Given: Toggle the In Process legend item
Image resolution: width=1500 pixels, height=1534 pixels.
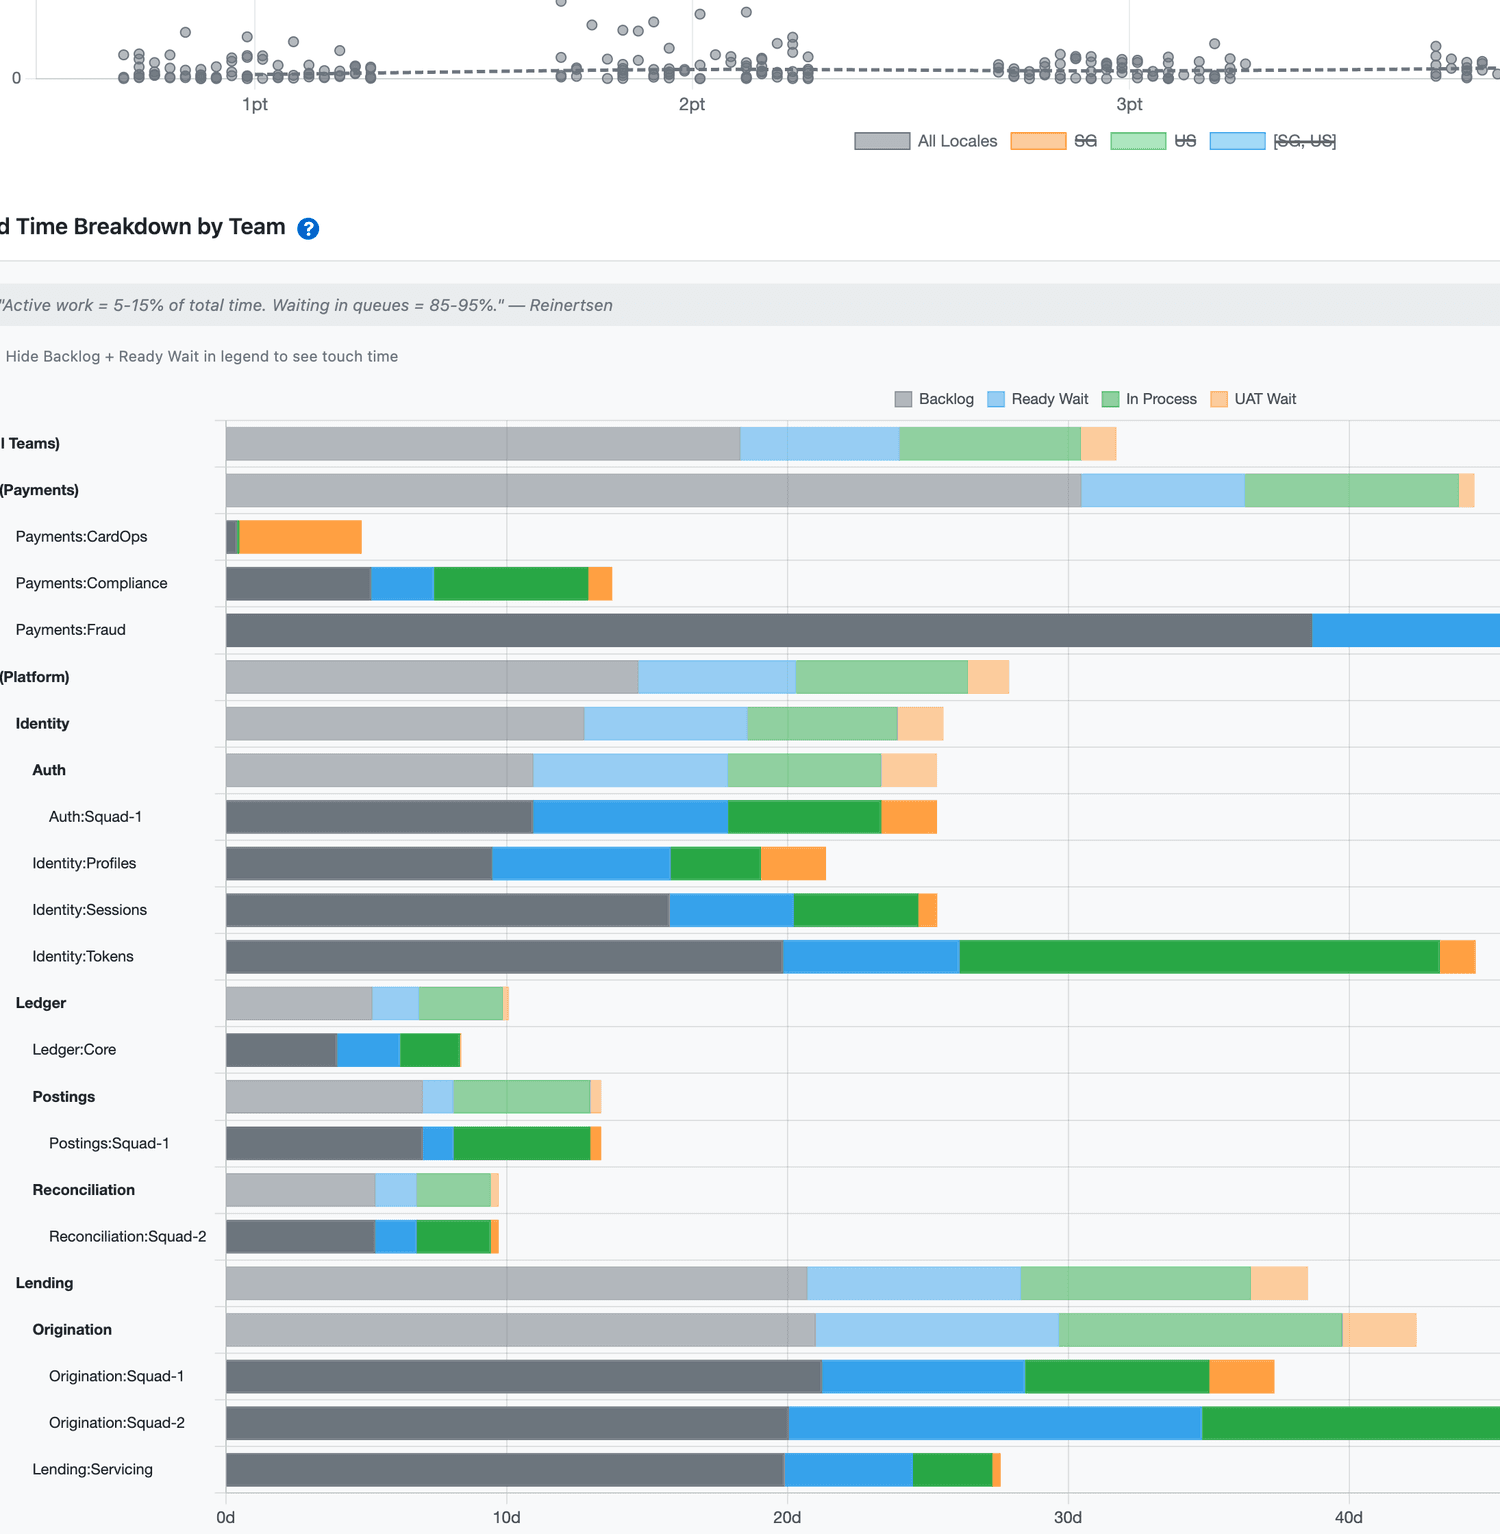Looking at the screenshot, I should click(x=1149, y=399).
